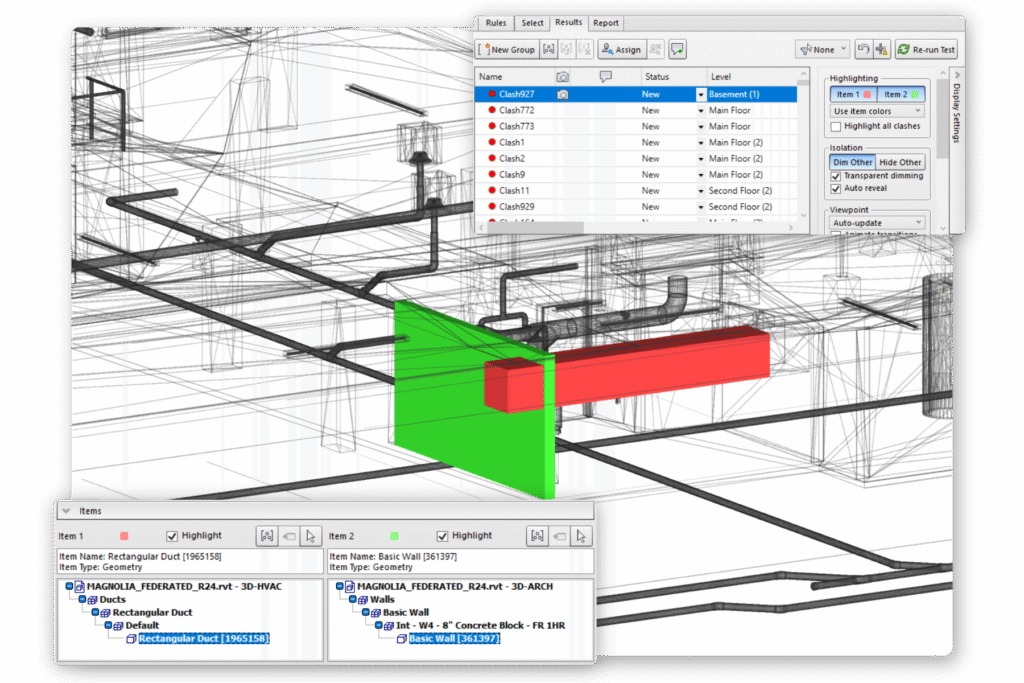
Task: Select Rectangular Duct [1965158] tree item
Action: coord(204,639)
